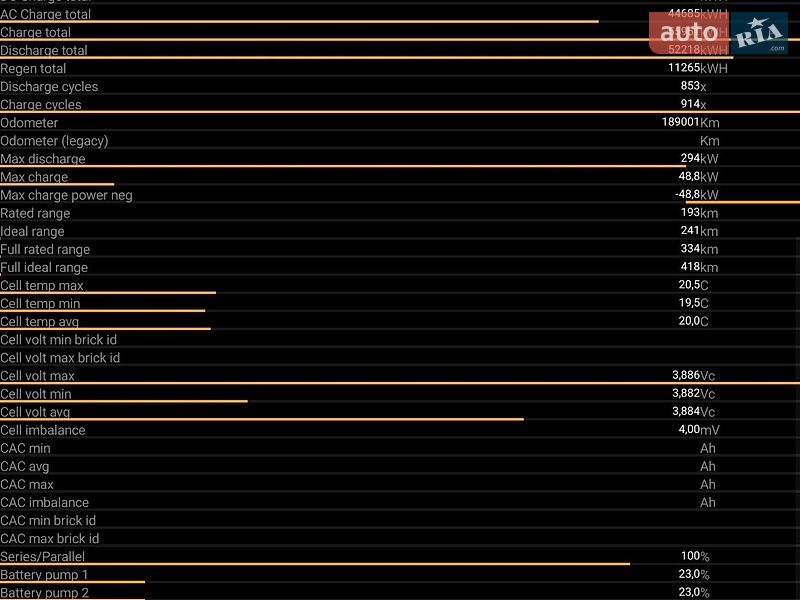Click the 'CAC max' label with Ah unit
Screen dimensions: 800x600
tap(27, 485)
